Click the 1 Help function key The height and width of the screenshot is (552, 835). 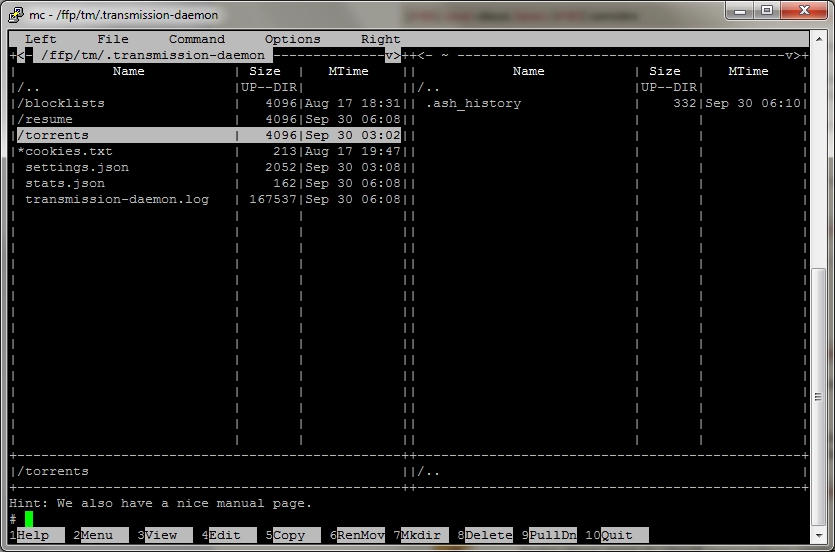click(x=37, y=535)
